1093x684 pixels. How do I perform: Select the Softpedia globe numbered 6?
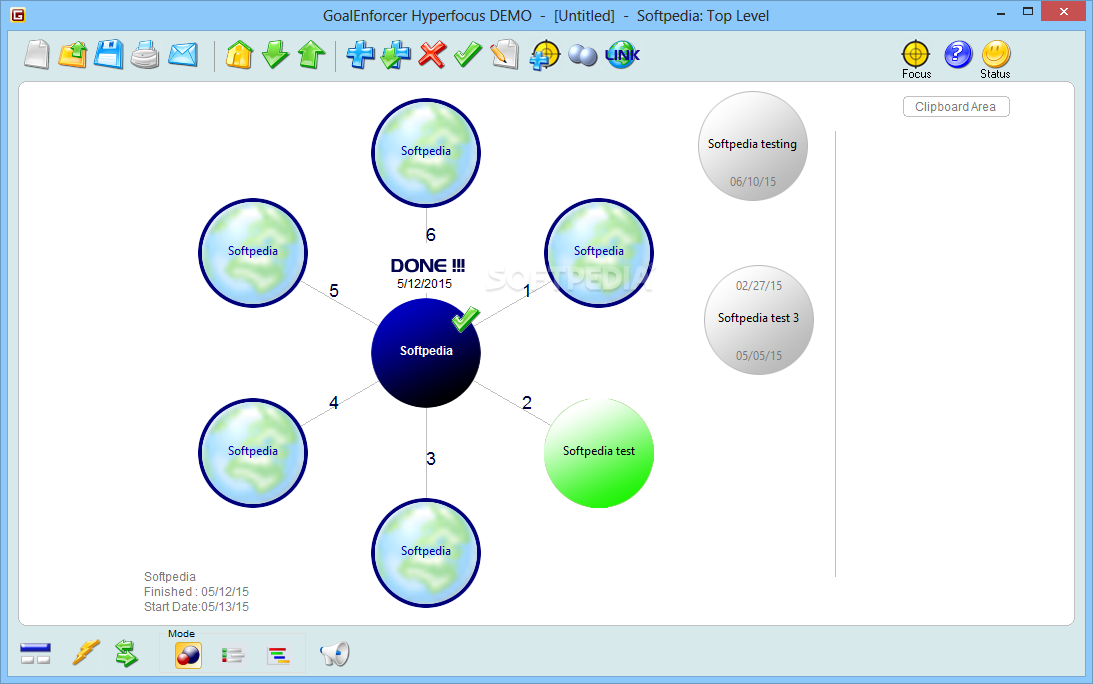coord(426,153)
